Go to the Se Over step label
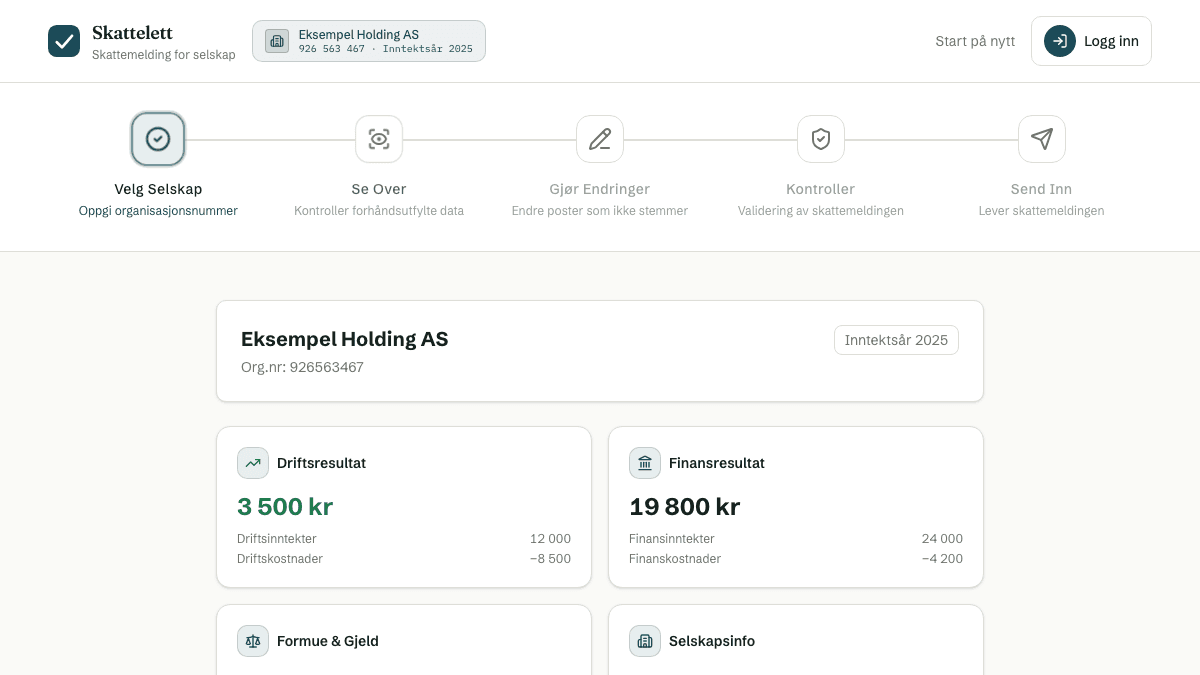This screenshot has height=675, width=1200. point(379,189)
